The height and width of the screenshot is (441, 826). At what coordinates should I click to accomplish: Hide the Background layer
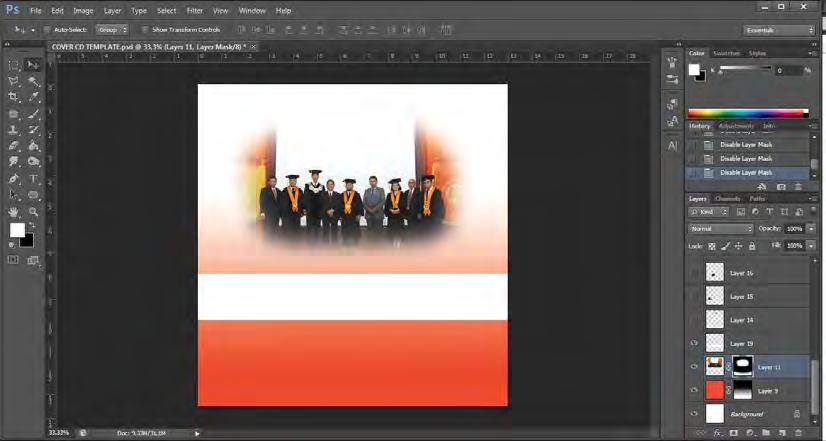tap(694, 414)
